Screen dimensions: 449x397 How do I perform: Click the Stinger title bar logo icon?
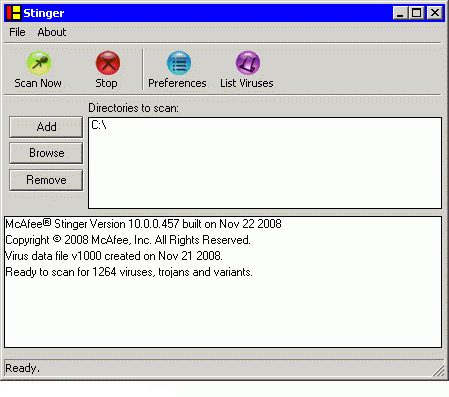[14, 13]
